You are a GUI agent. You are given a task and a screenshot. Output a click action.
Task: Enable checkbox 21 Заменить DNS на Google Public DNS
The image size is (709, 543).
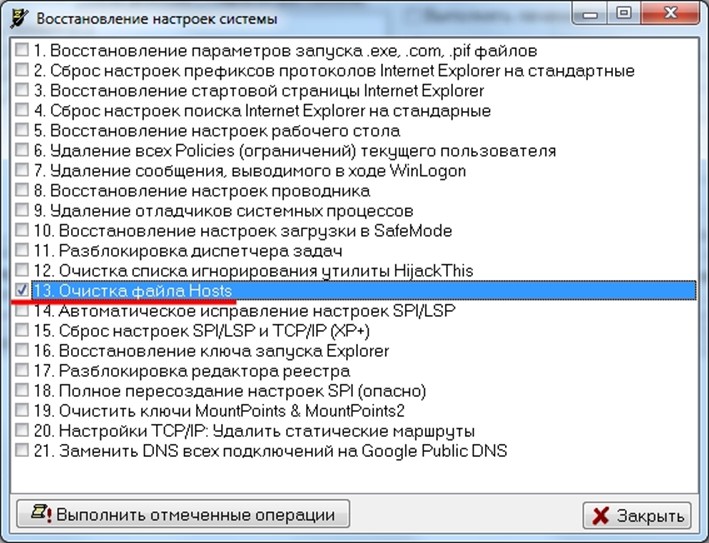coord(22,451)
